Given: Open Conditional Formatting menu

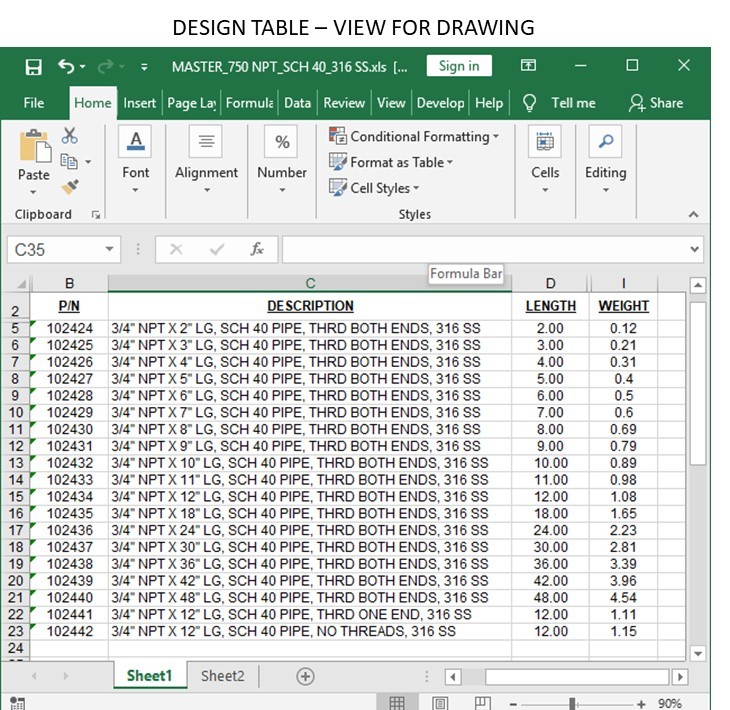Looking at the screenshot, I should pos(414,136).
